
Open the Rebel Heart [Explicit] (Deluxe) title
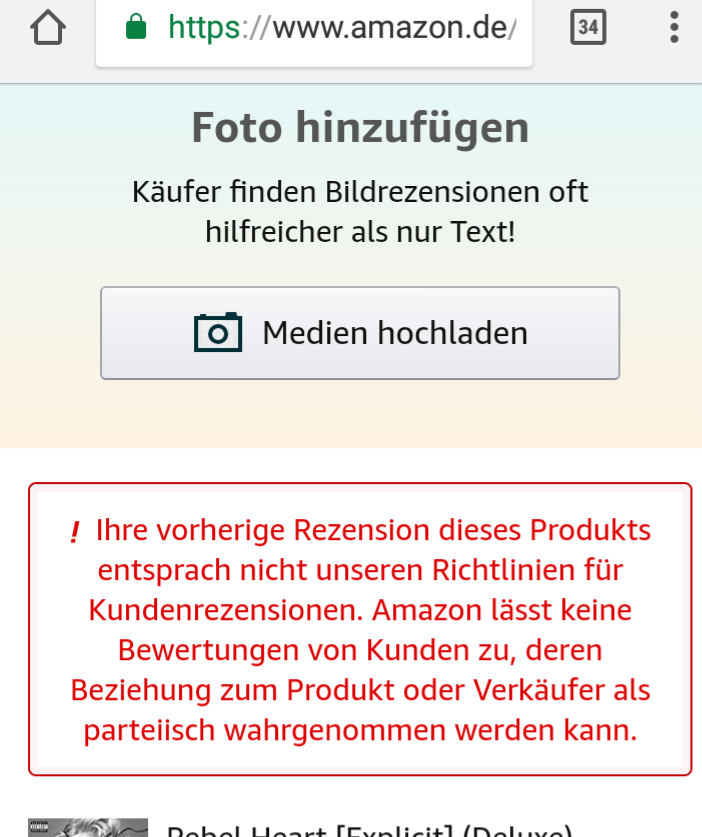pyautogui.click(x=369, y=831)
